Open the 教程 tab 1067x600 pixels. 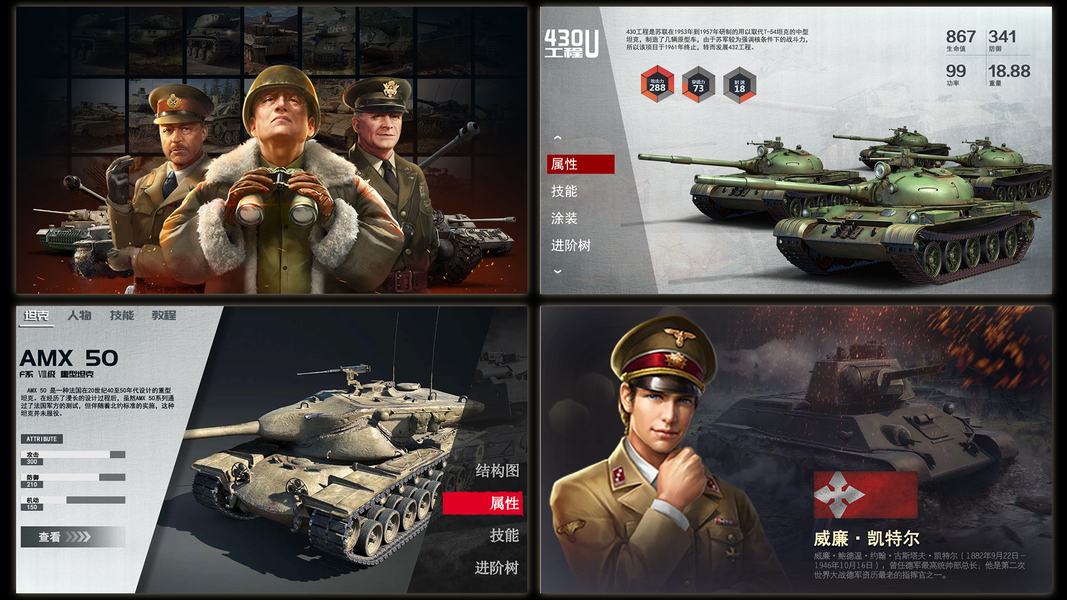[164, 316]
